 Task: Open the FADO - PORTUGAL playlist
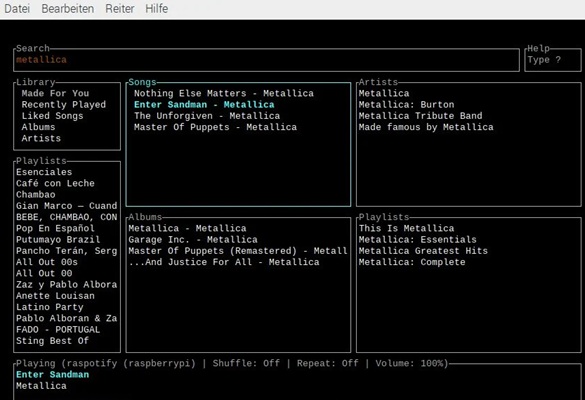[58, 329]
